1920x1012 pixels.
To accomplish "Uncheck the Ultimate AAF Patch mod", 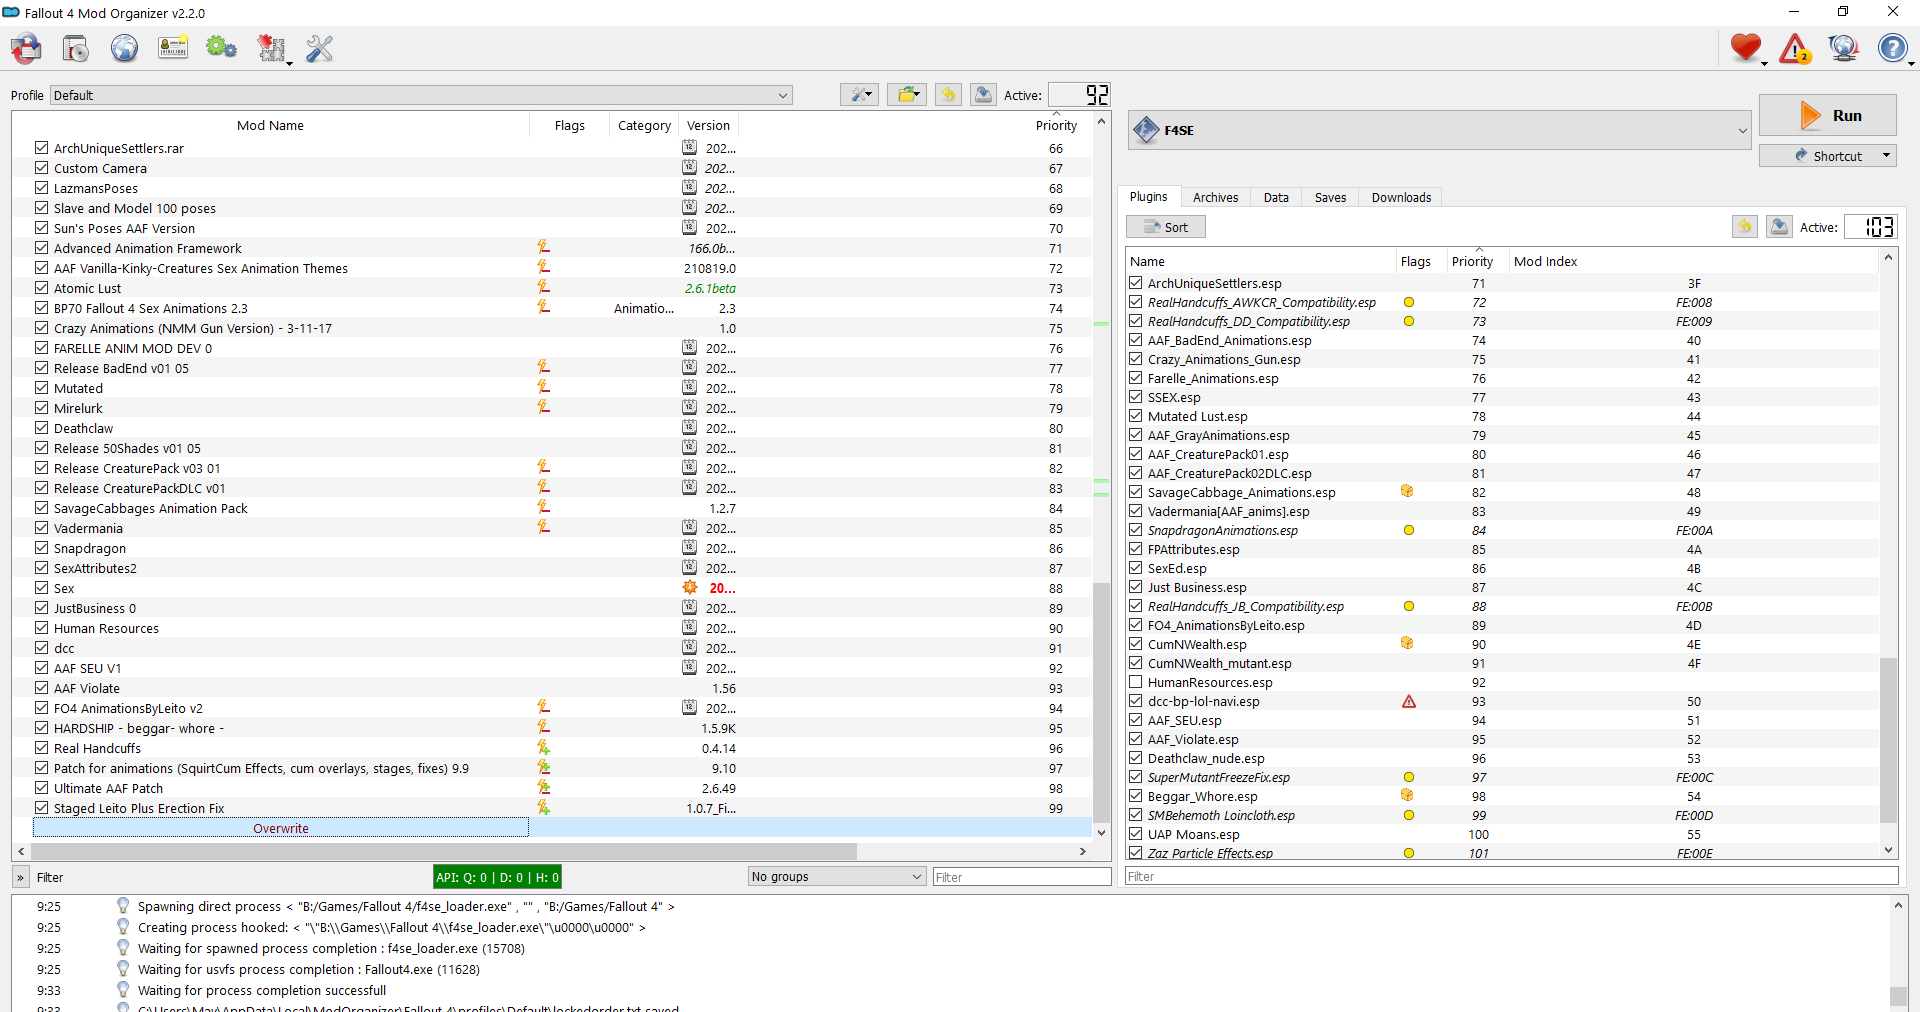I will 41,788.
